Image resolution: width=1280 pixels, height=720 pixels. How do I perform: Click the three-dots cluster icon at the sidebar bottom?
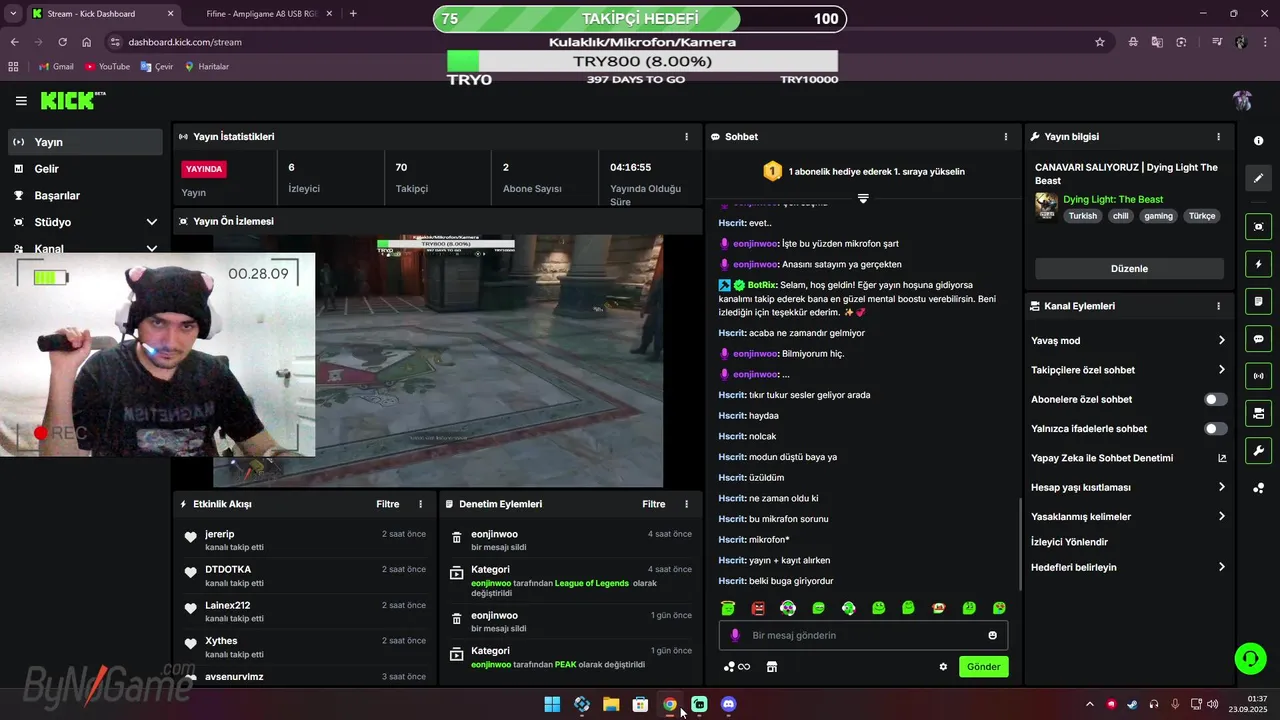(x=1258, y=488)
